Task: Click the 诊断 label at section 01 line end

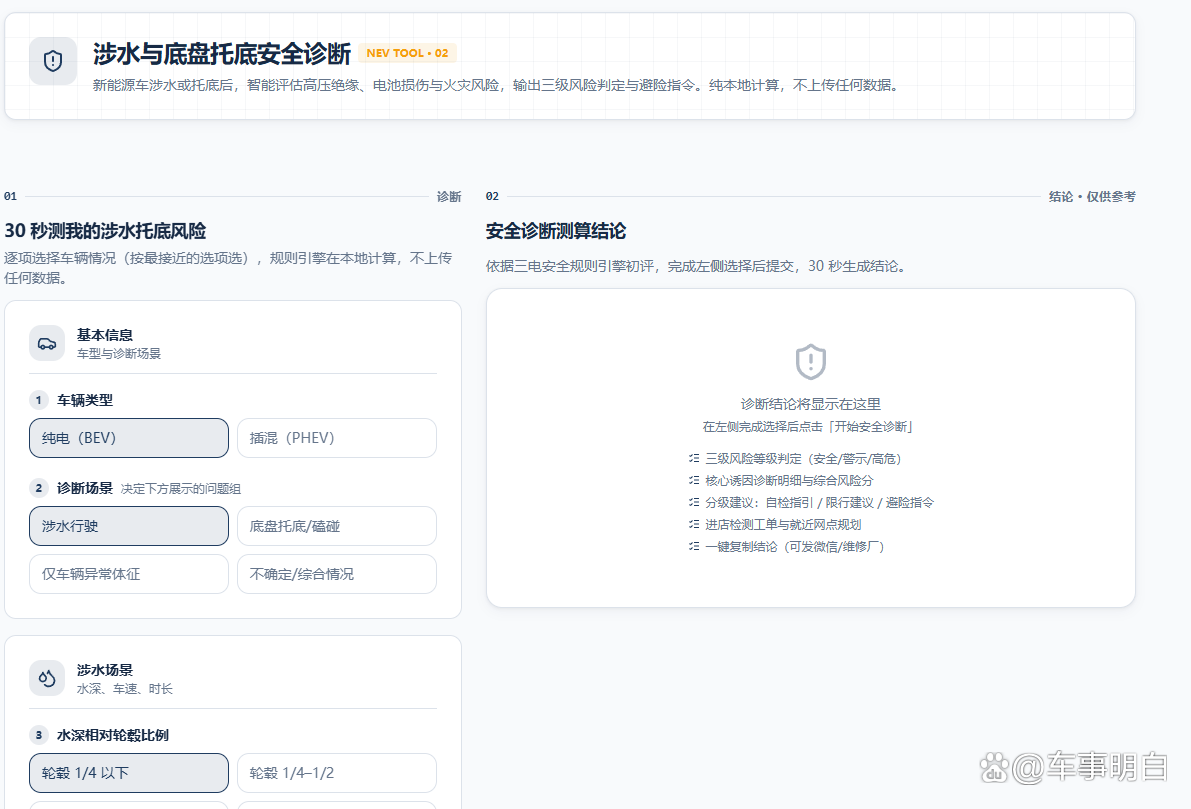Action: [x=449, y=197]
